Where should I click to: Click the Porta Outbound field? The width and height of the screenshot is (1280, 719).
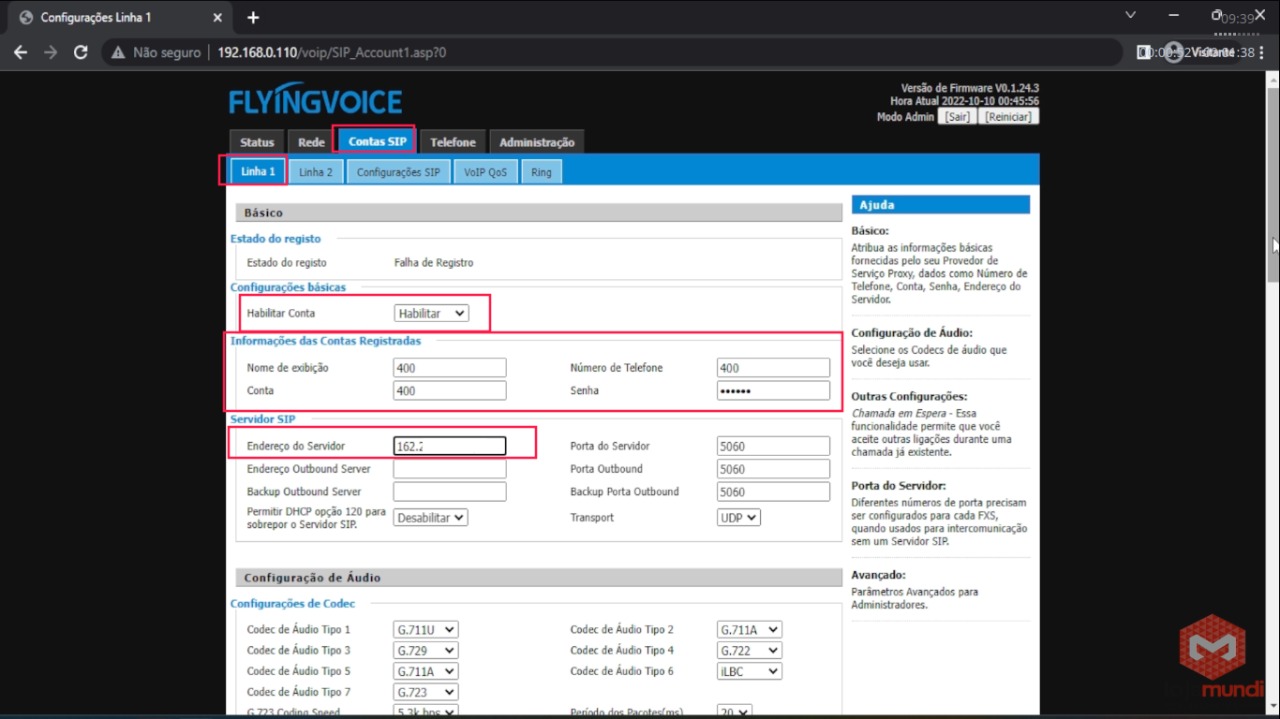(x=774, y=469)
